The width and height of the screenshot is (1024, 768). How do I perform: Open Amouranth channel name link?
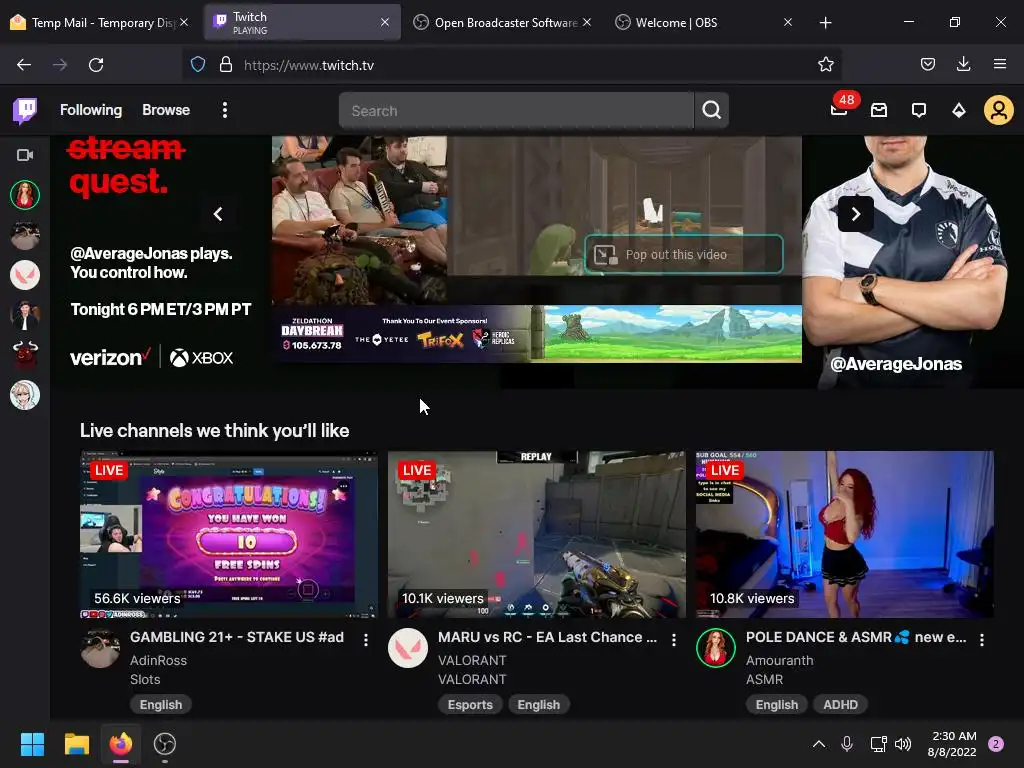tap(780, 660)
